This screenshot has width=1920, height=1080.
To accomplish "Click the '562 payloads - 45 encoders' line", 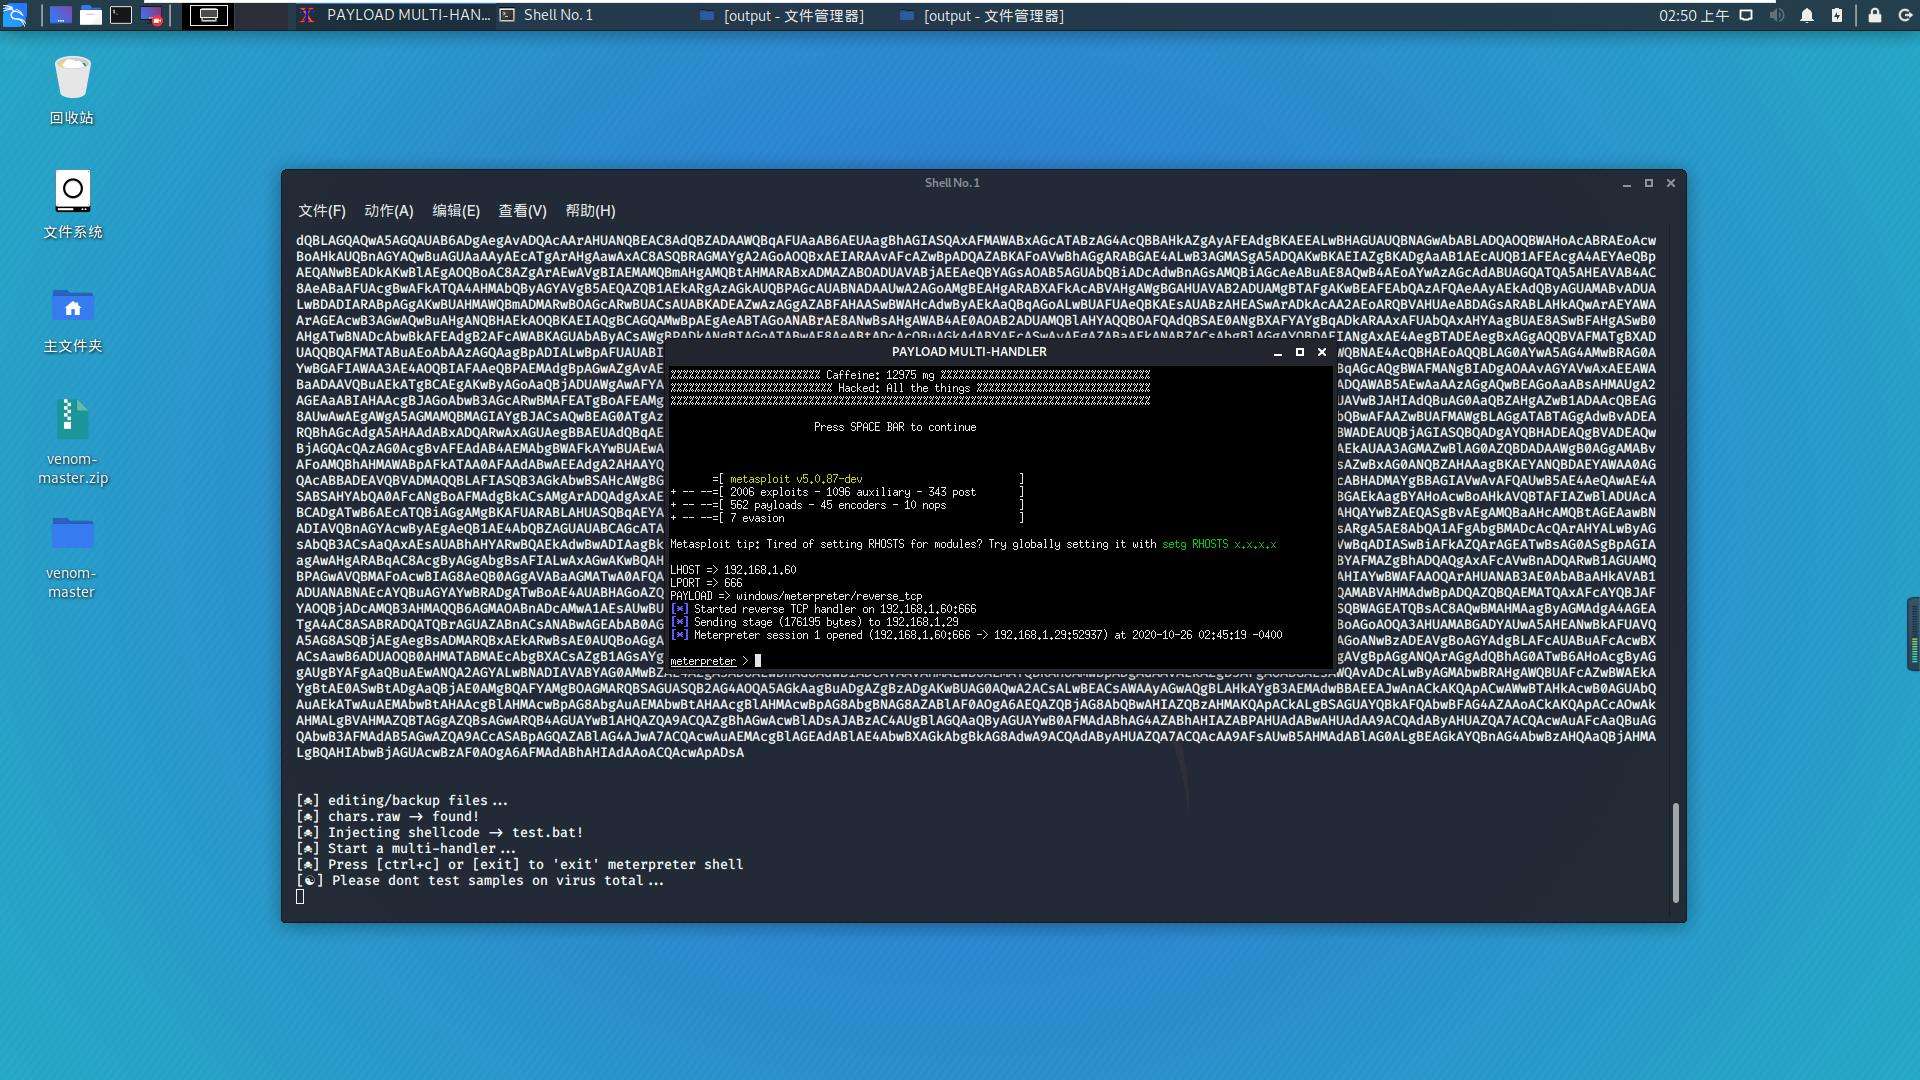I will (847, 505).
